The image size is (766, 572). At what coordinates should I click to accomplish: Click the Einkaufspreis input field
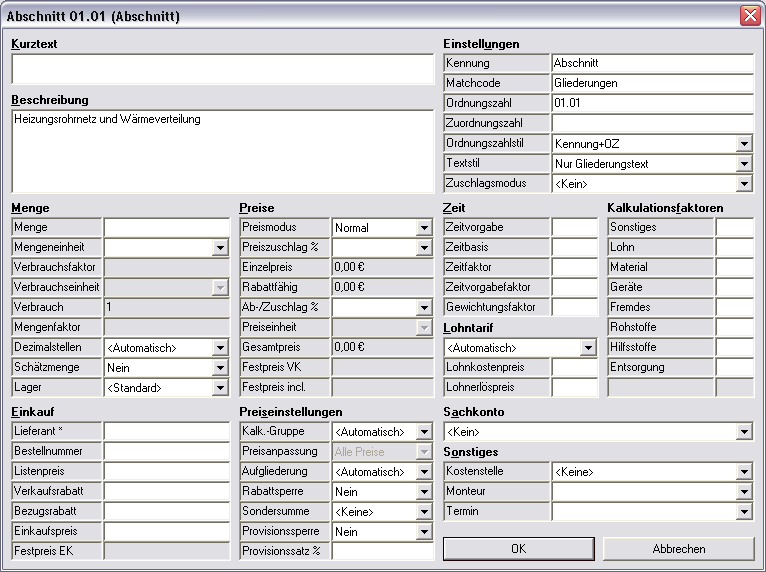click(167, 531)
